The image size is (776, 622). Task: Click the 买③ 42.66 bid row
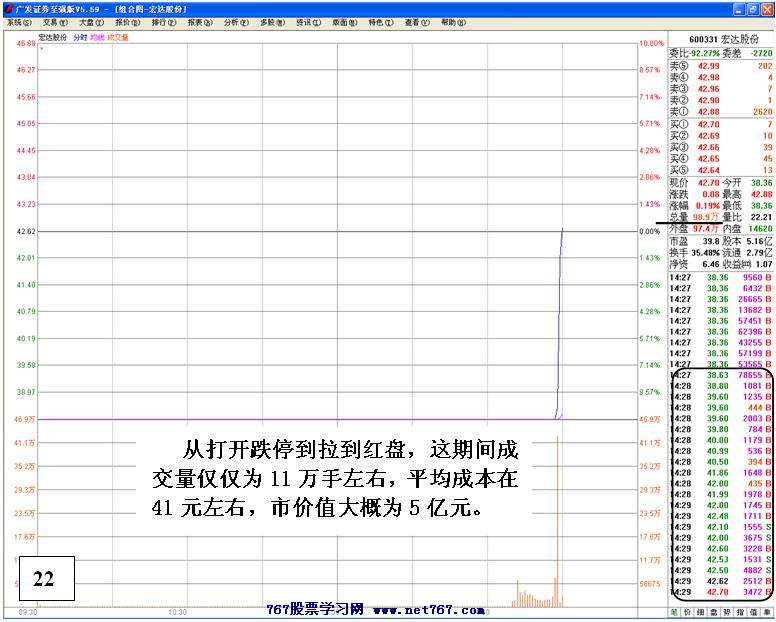pos(721,147)
